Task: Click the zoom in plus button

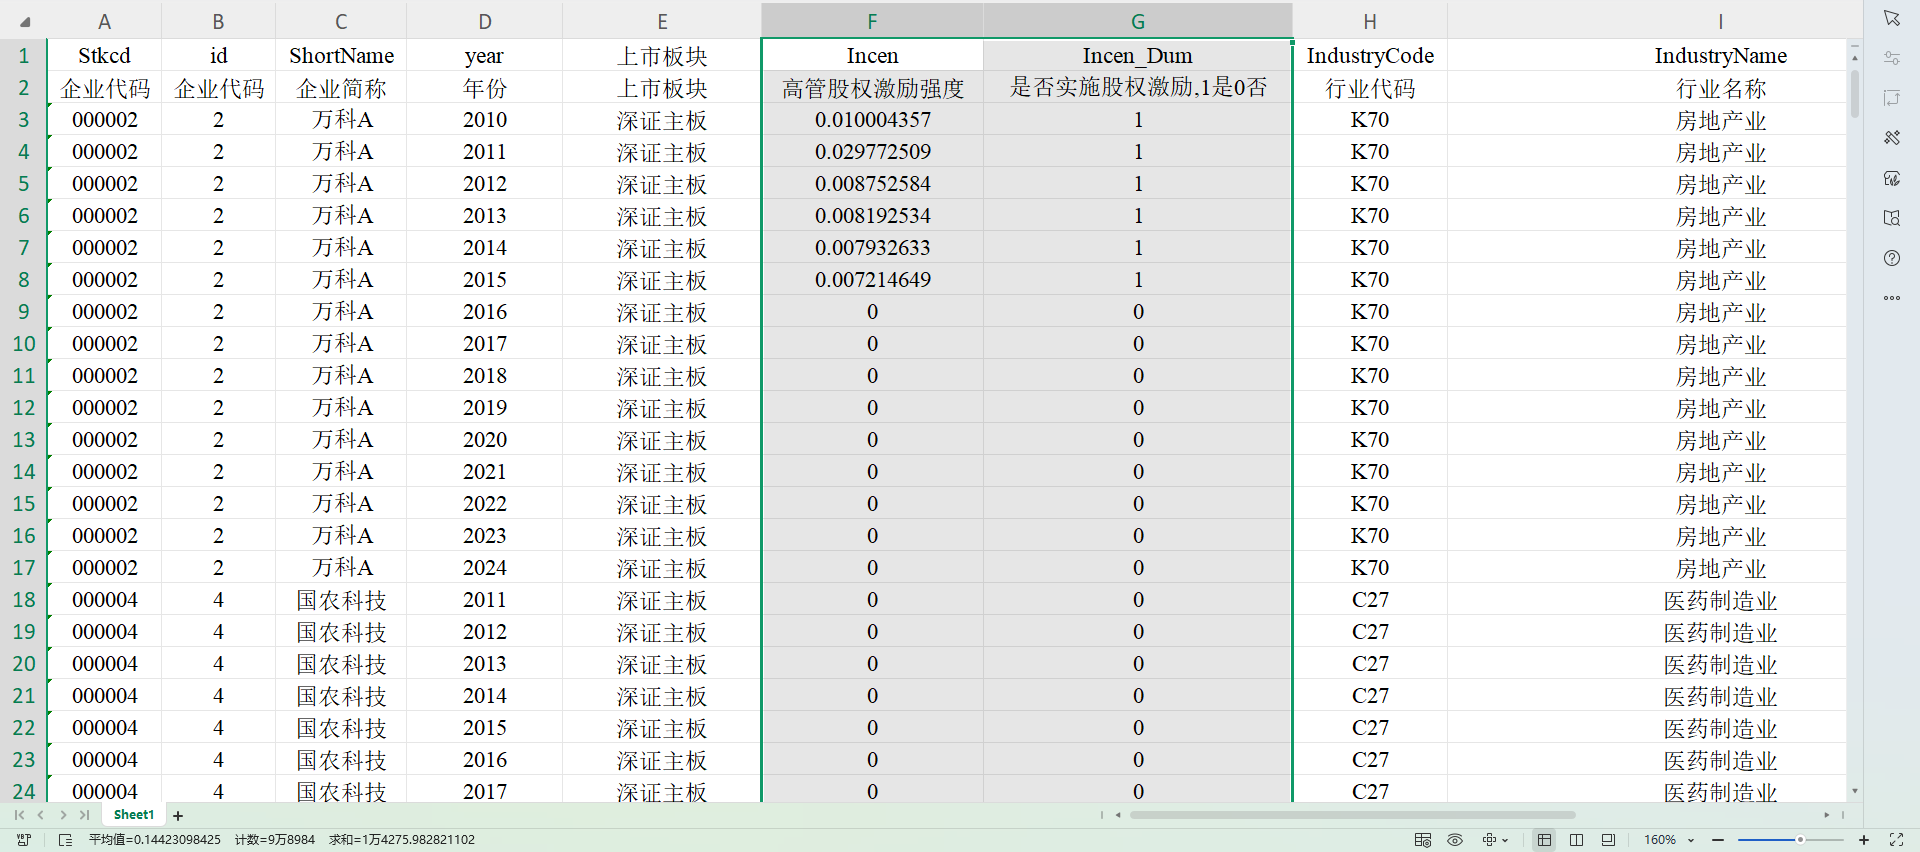Action: click(1864, 840)
